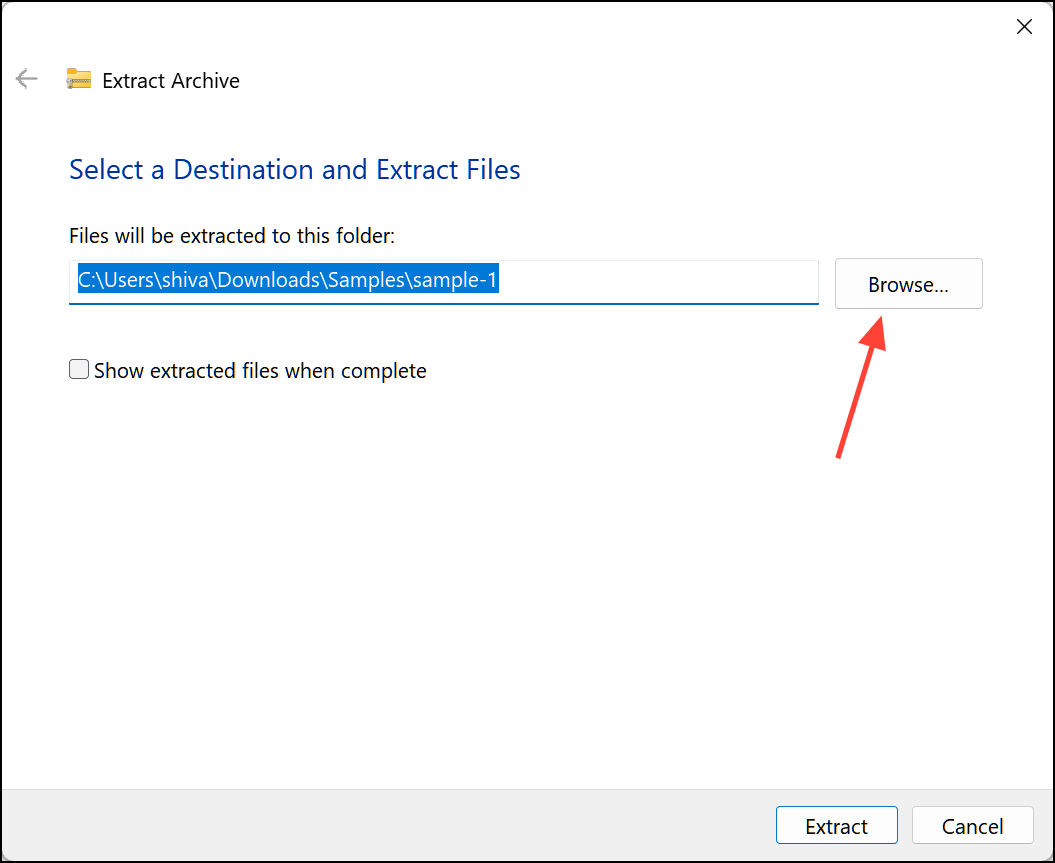This screenshot has width=1055, height=863.
Task: Click inside the extraction destination textbox
Action: 443,281
